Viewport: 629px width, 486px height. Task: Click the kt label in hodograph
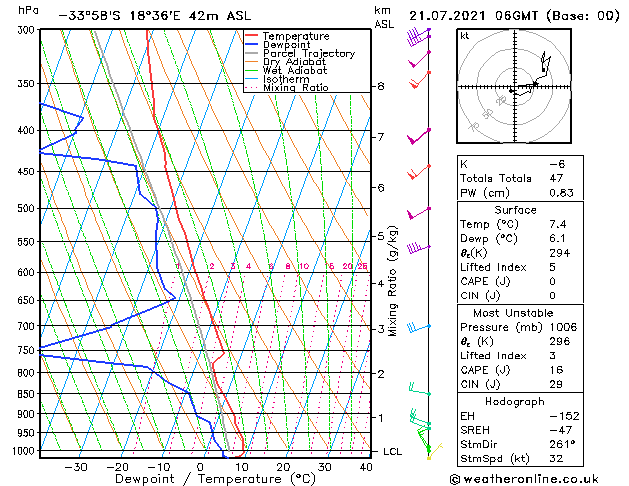point(465,36)
